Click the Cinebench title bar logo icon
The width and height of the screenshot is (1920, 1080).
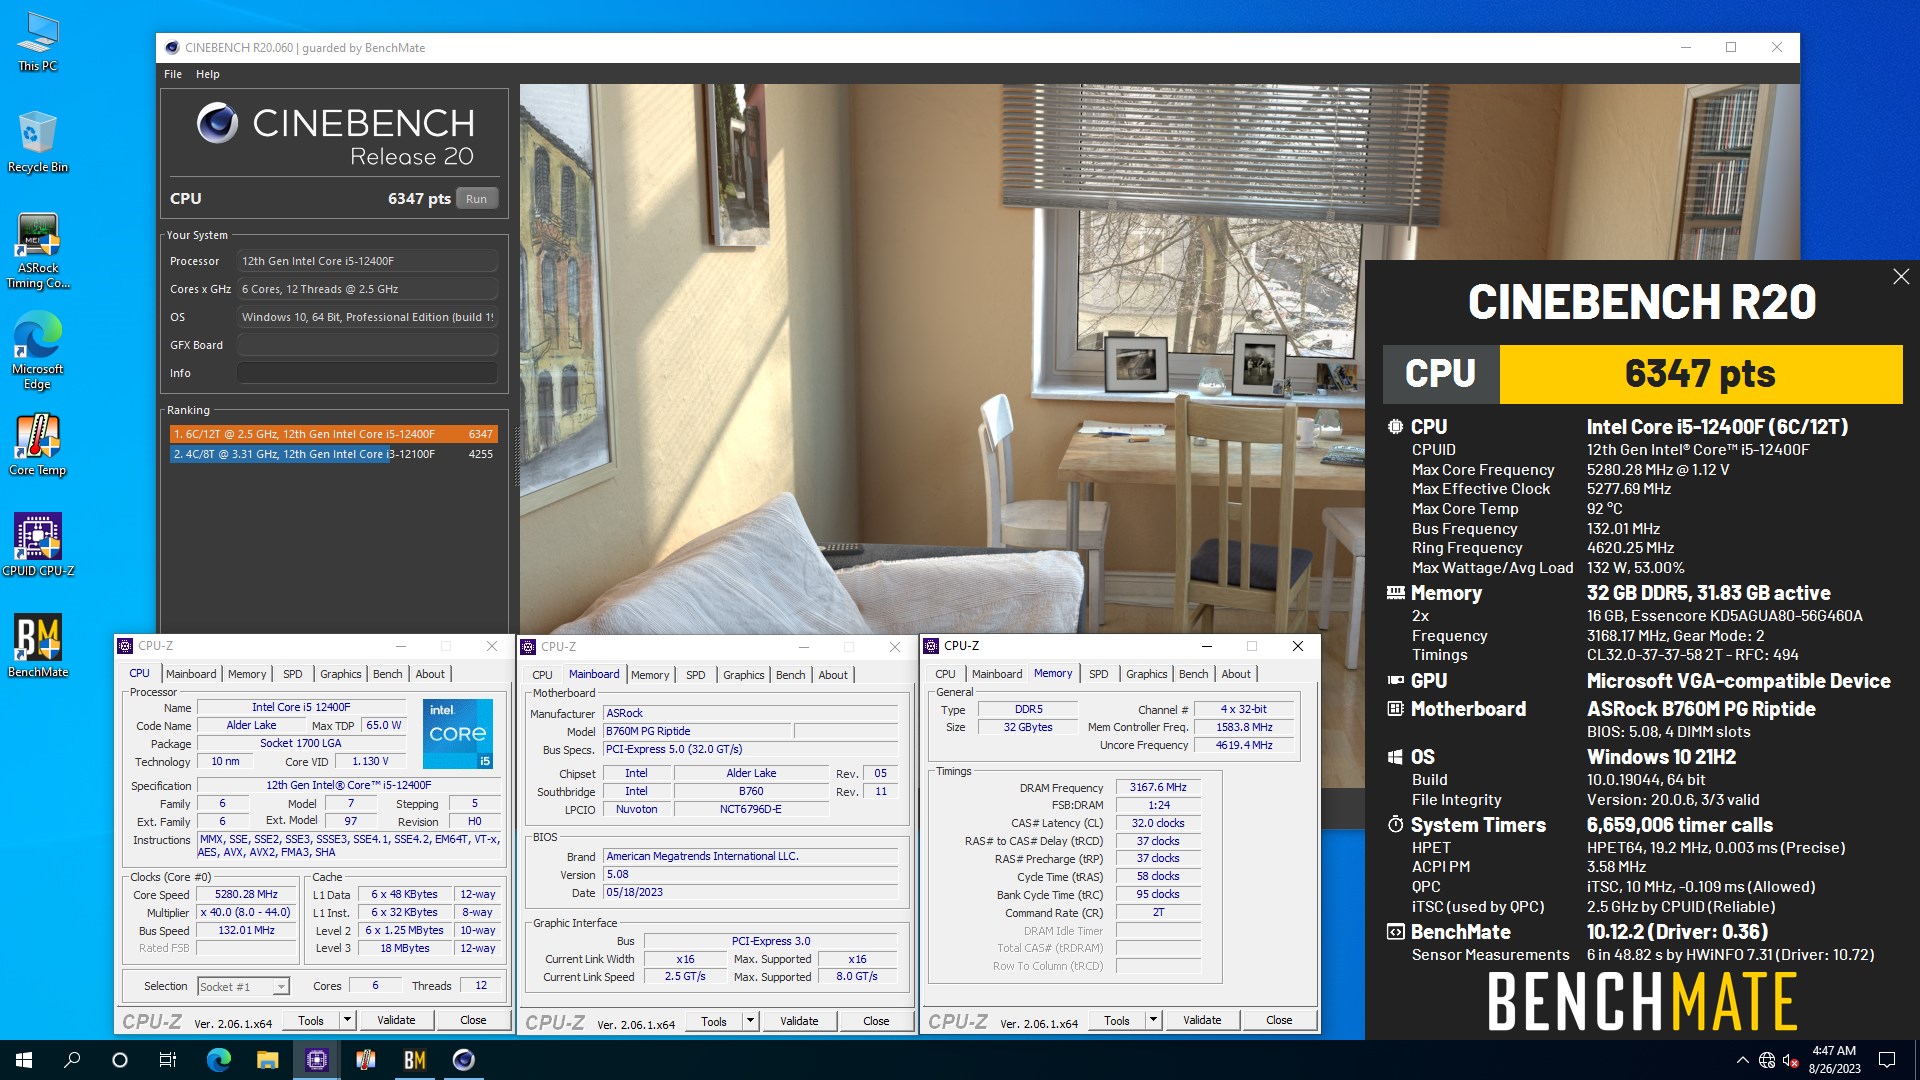pos(172,47)
